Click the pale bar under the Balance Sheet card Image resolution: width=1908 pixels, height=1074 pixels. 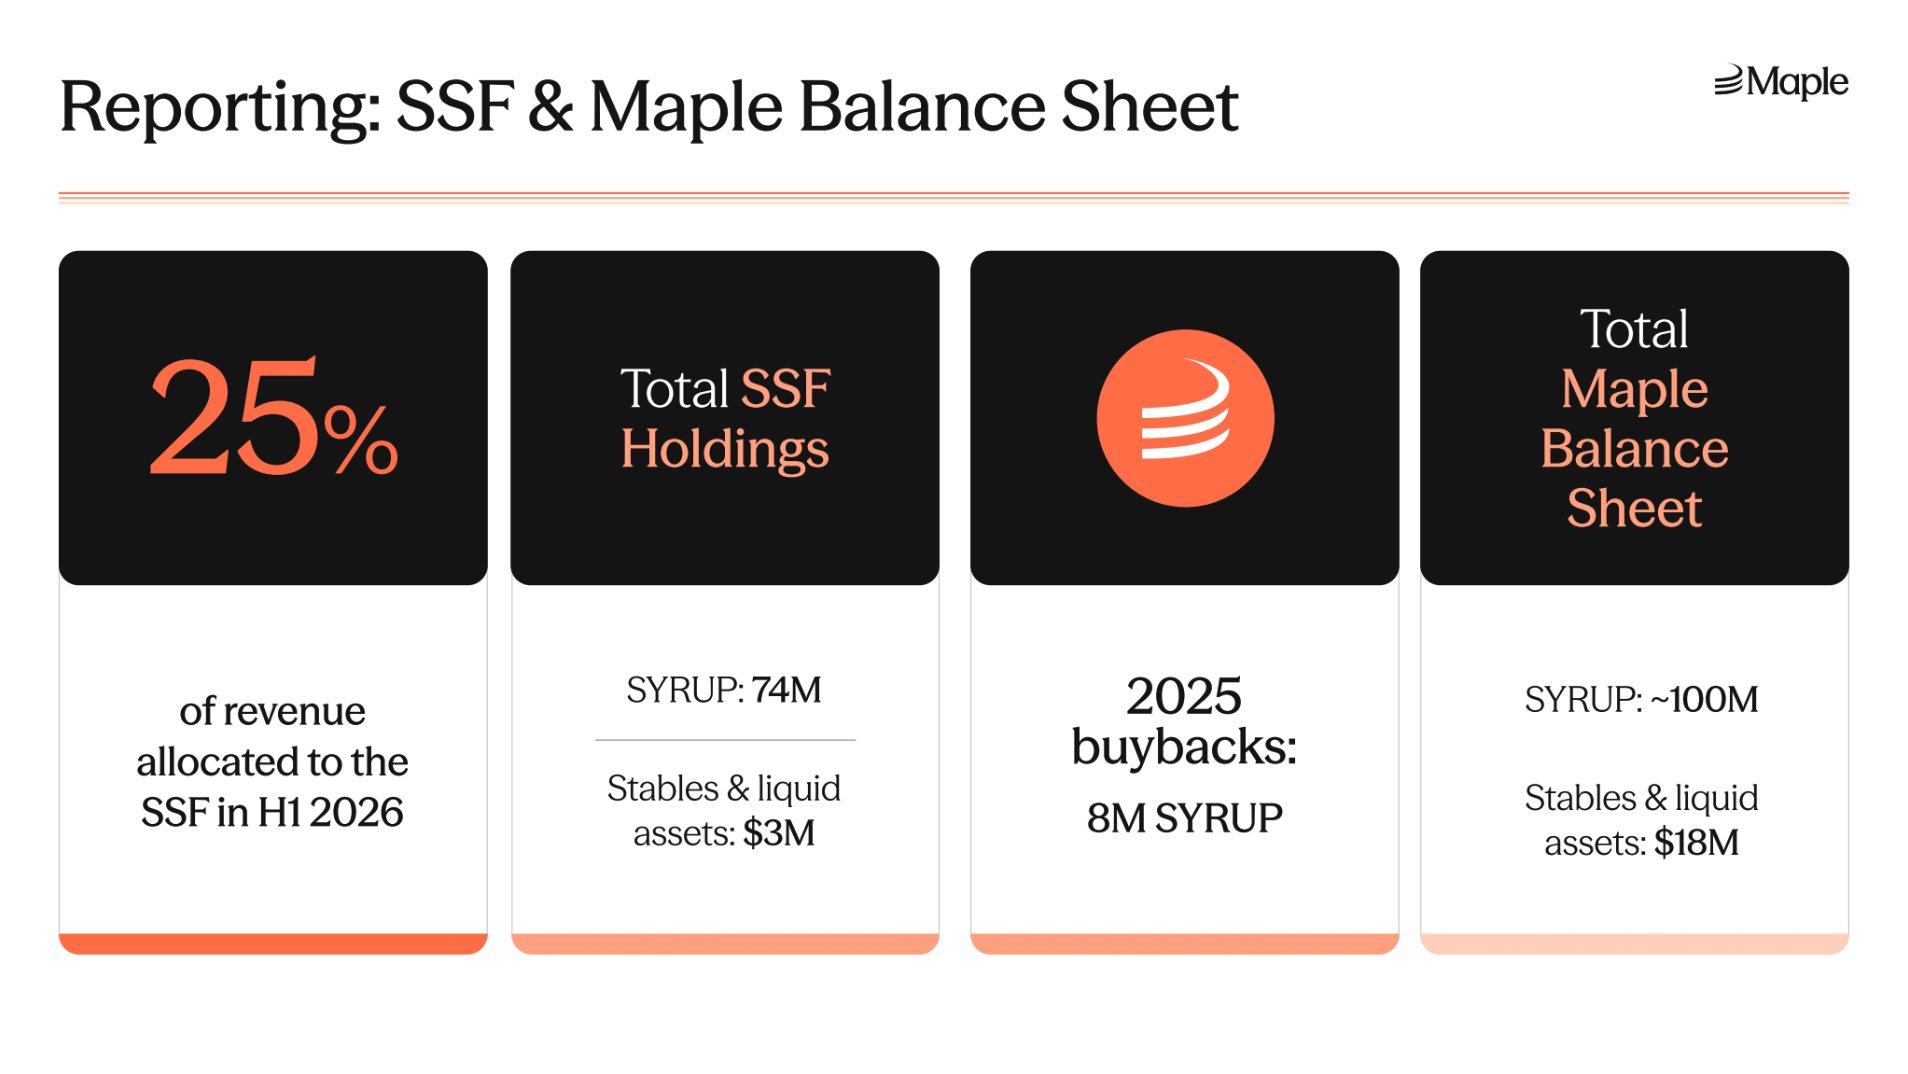point(1633,943)
